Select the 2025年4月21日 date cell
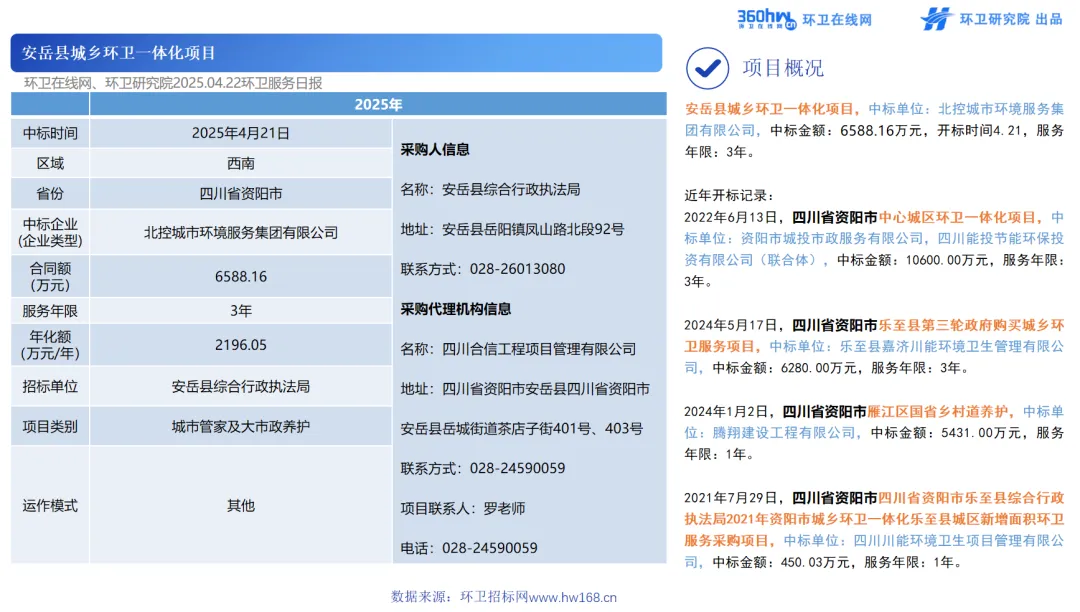This screenshot has width=1080, height=612. coord(240,134)
